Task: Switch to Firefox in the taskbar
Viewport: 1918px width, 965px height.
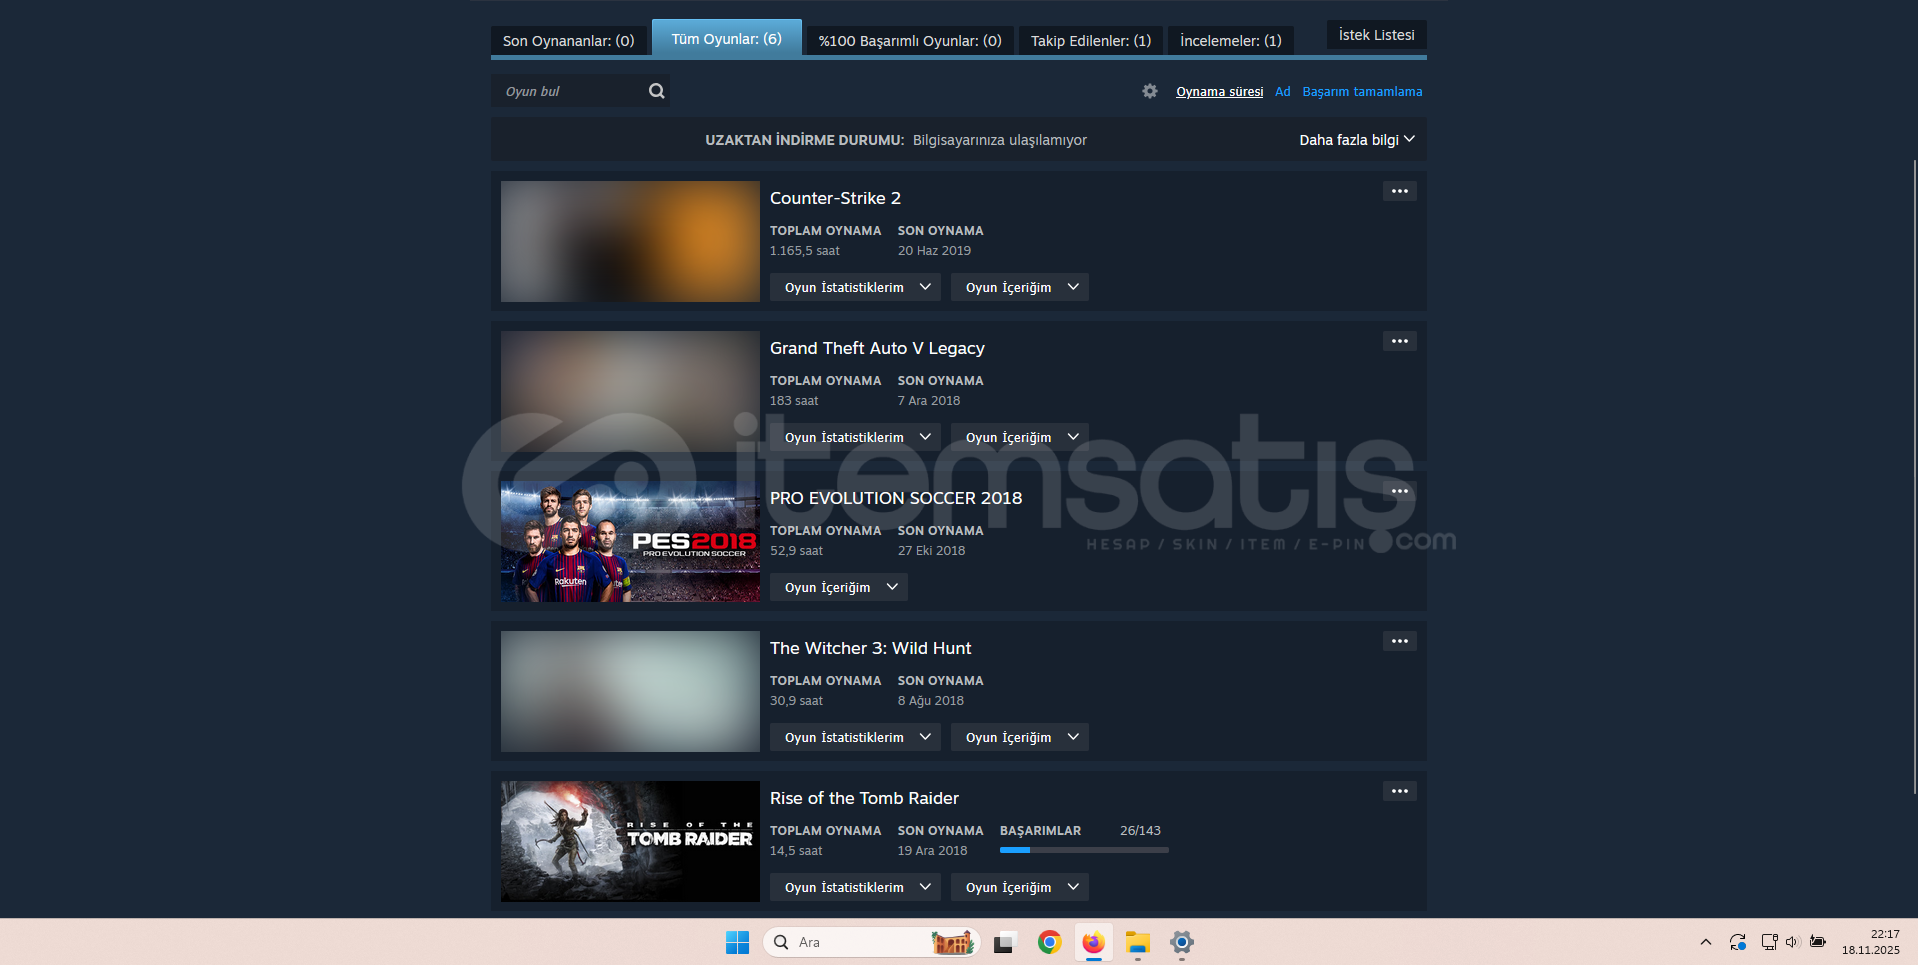Action: click(x=1093, y=942)
